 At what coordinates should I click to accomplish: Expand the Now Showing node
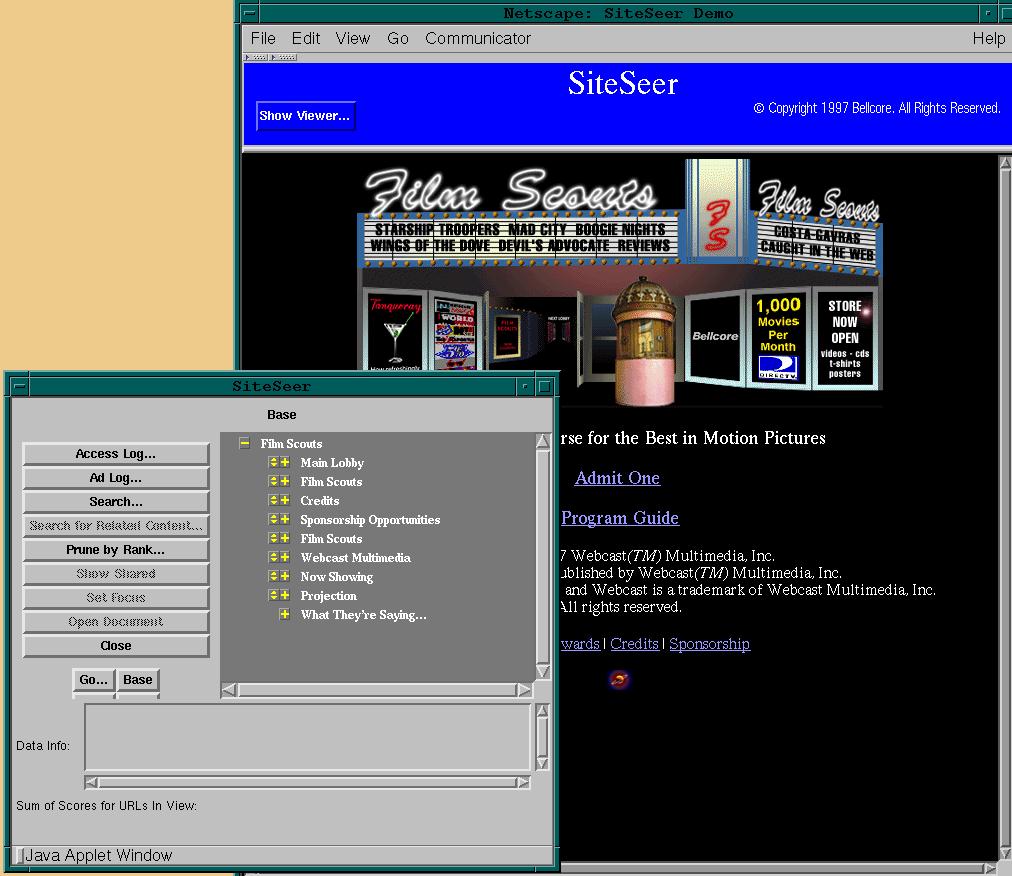pyautogui.click(x=285, y=576)
